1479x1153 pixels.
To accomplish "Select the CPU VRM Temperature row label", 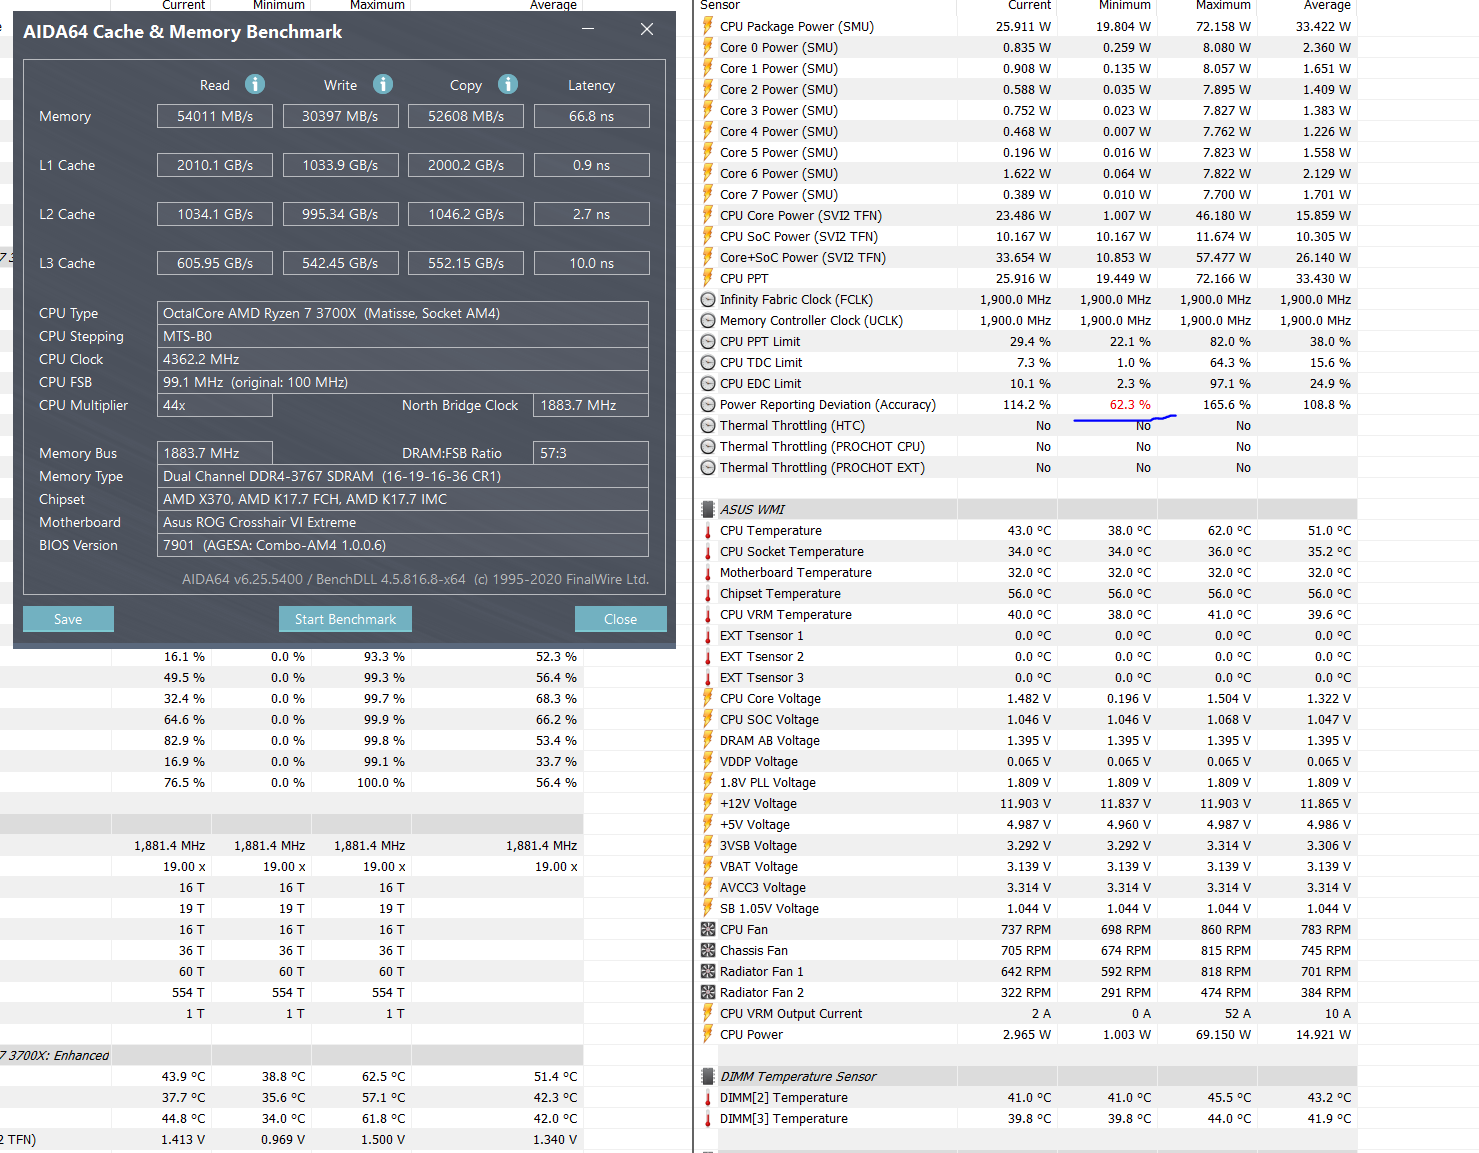I will [786, 614].
